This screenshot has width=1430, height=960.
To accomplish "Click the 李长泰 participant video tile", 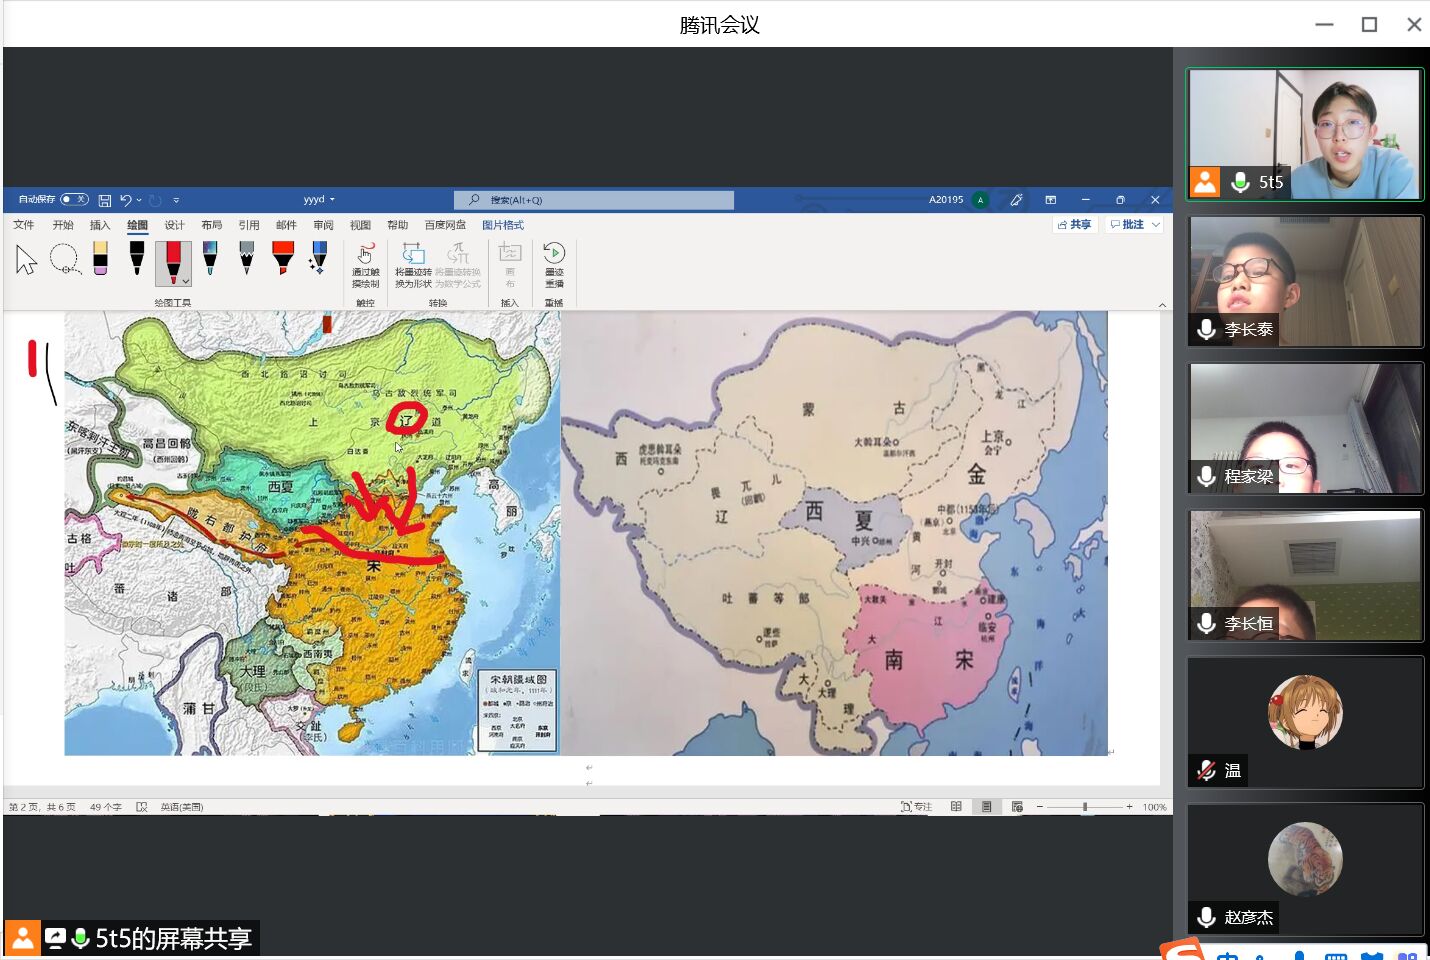I will pos(1304,281).
